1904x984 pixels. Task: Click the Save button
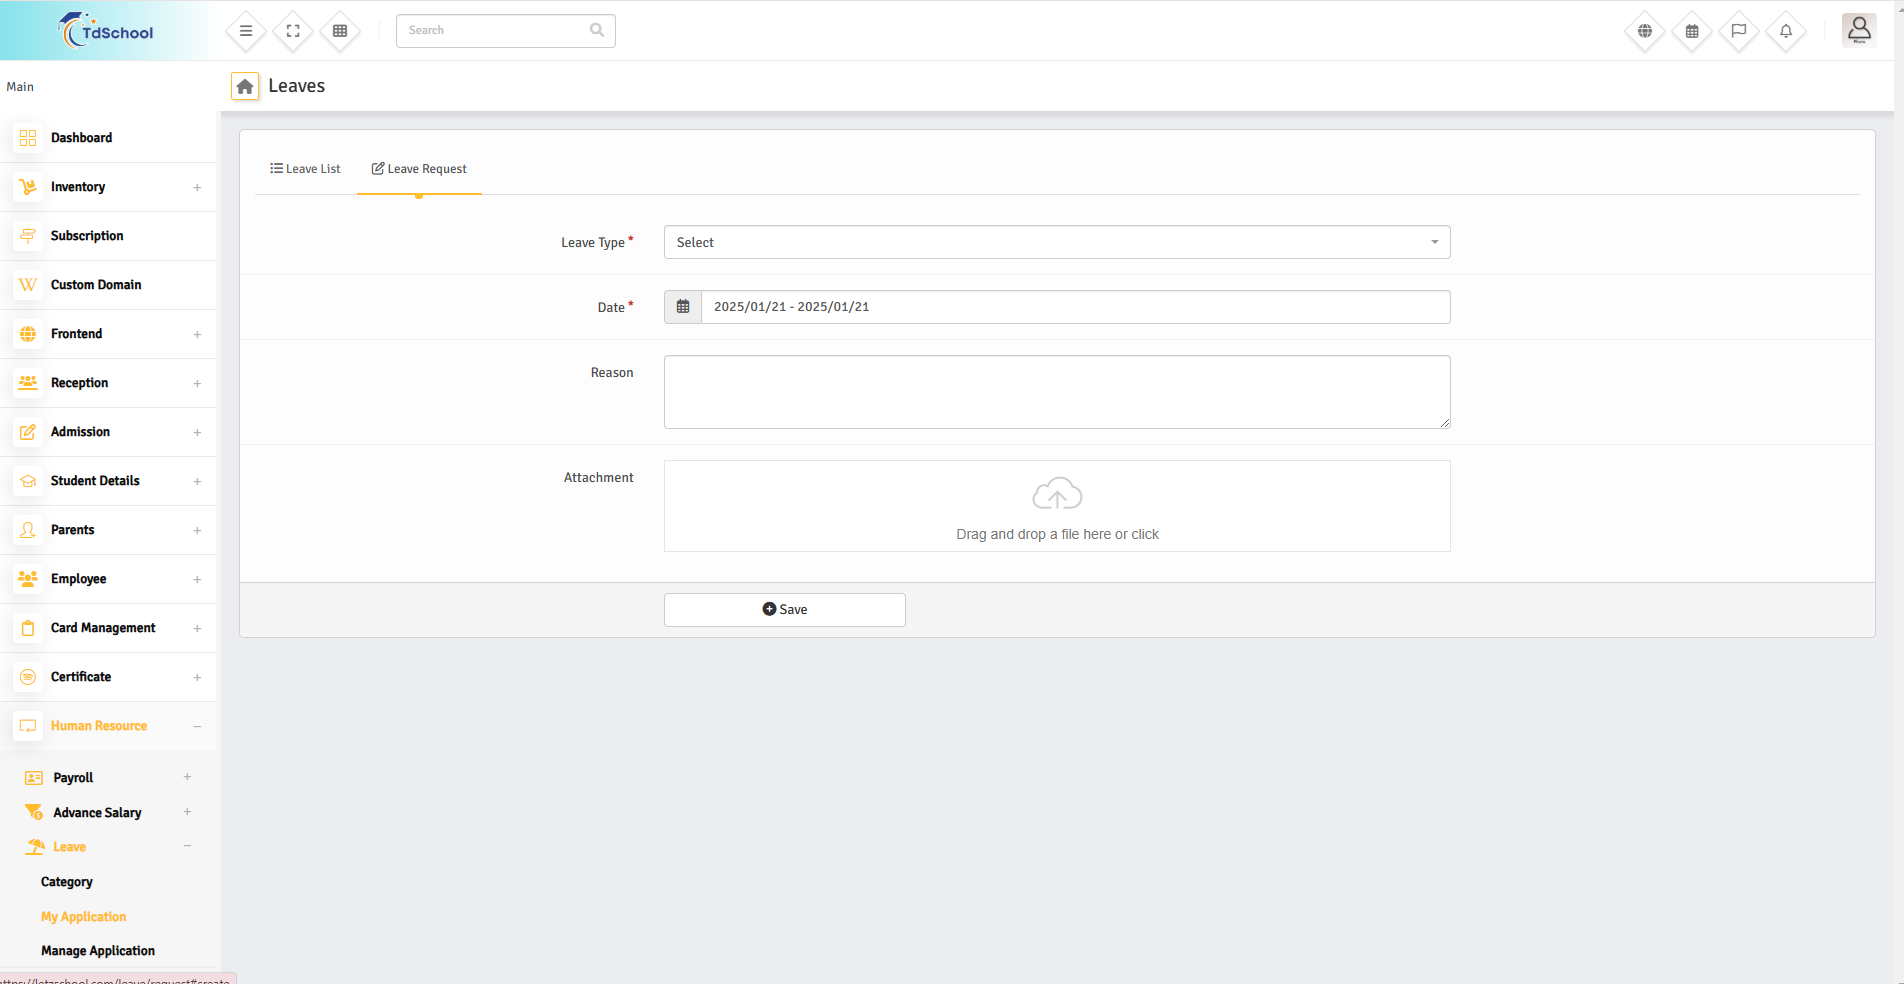click(784, 610)
